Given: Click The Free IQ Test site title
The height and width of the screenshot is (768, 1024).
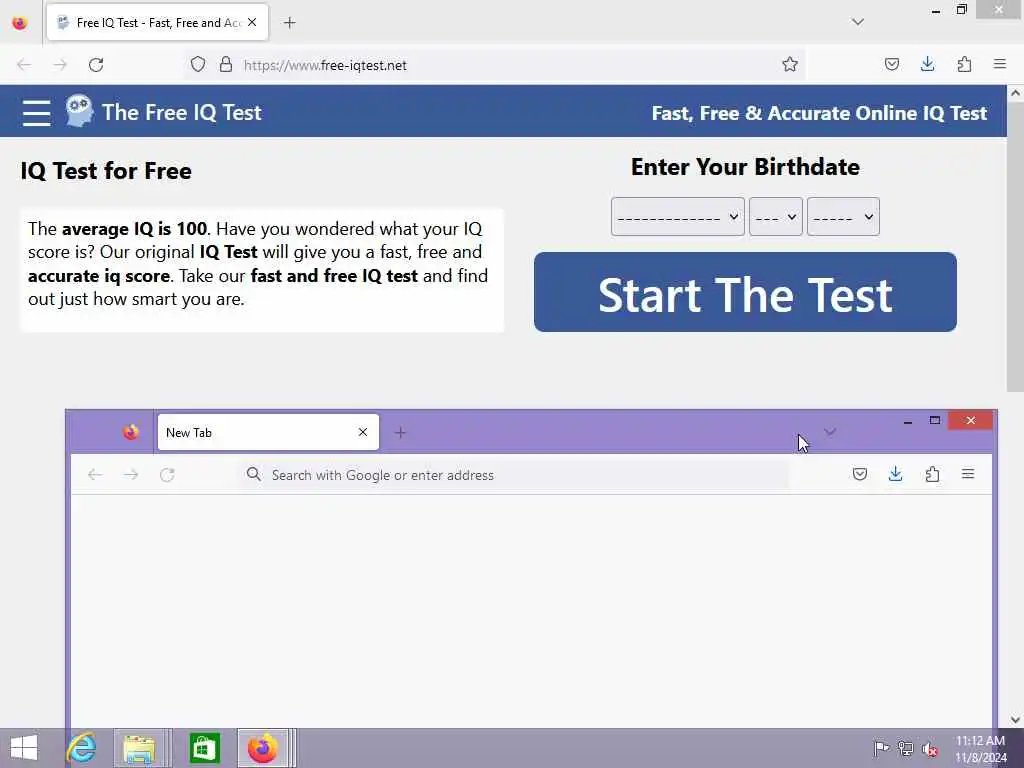Looking at the screenshot, I should point(182,112).
